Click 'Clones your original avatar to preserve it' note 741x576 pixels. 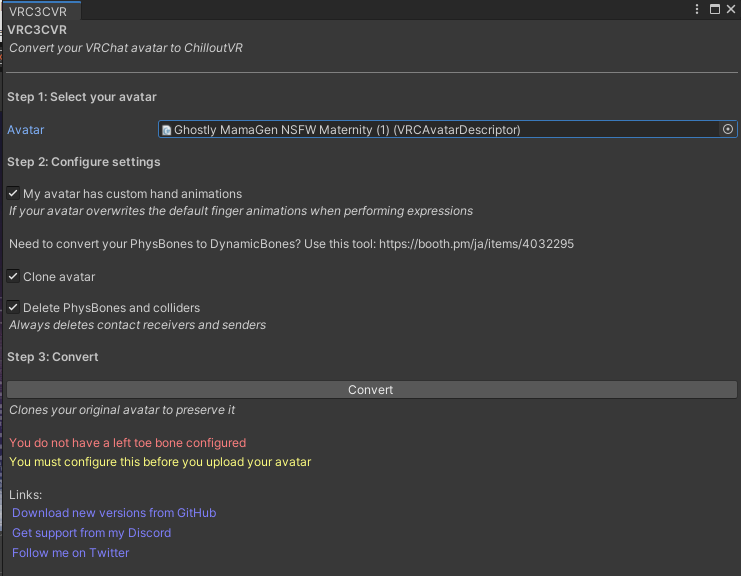122,410
